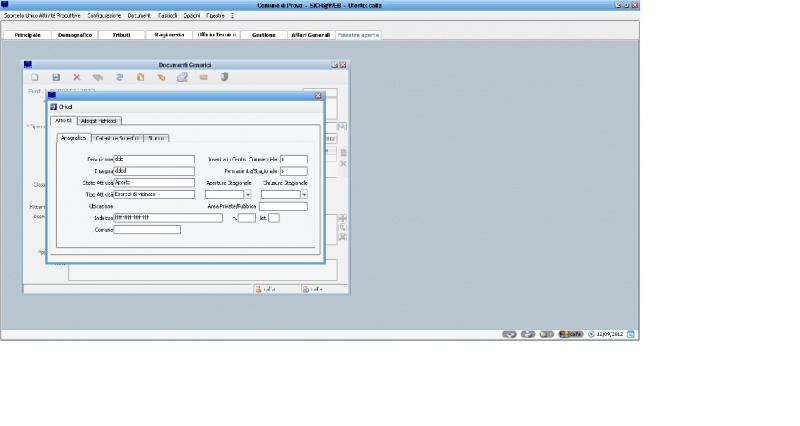This screenshot has height=426, width=800.
Task: Select the Anagrafica sub-tab
Action: point(73,138)
